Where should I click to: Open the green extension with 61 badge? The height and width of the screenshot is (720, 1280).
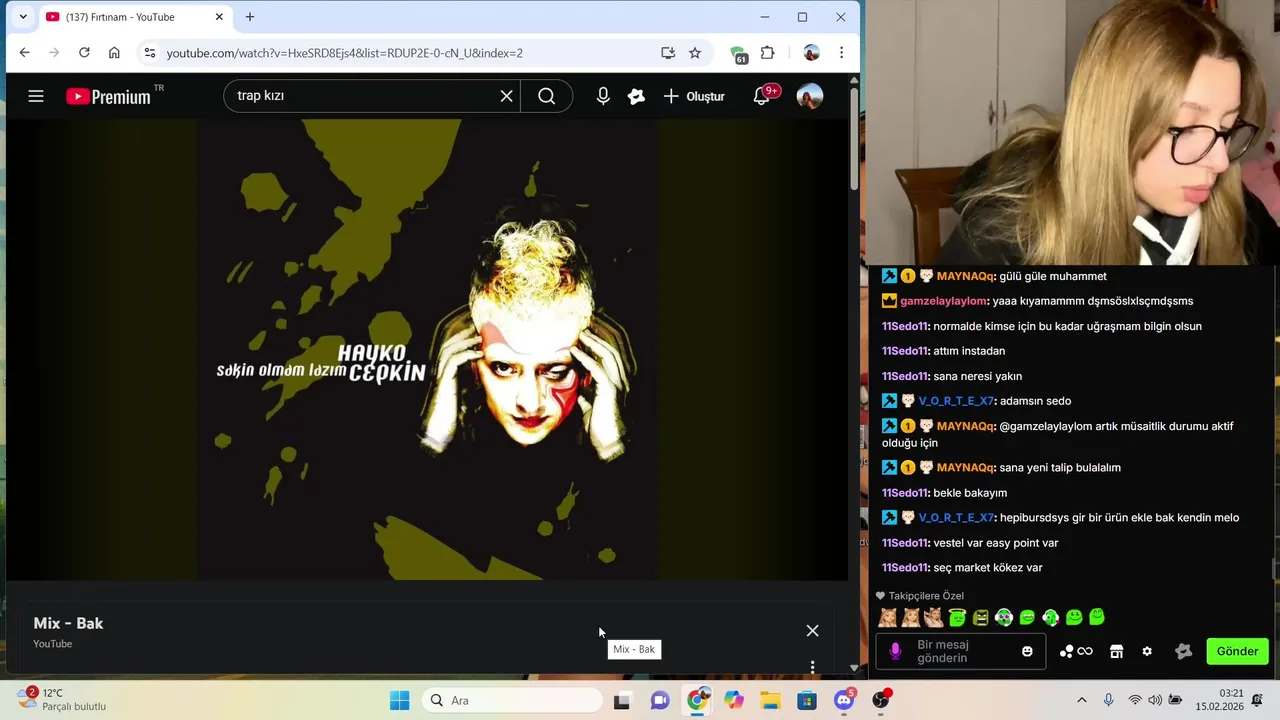[738, 54]
